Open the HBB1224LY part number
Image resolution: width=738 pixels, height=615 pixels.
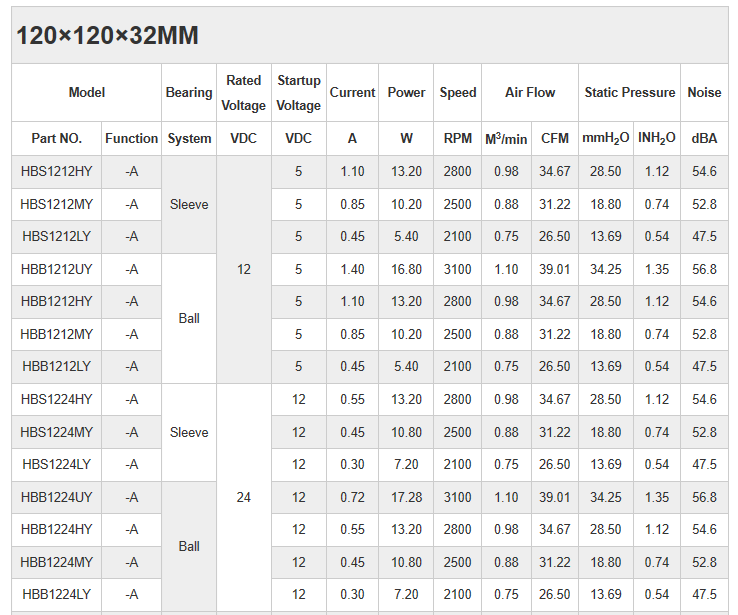56,595
